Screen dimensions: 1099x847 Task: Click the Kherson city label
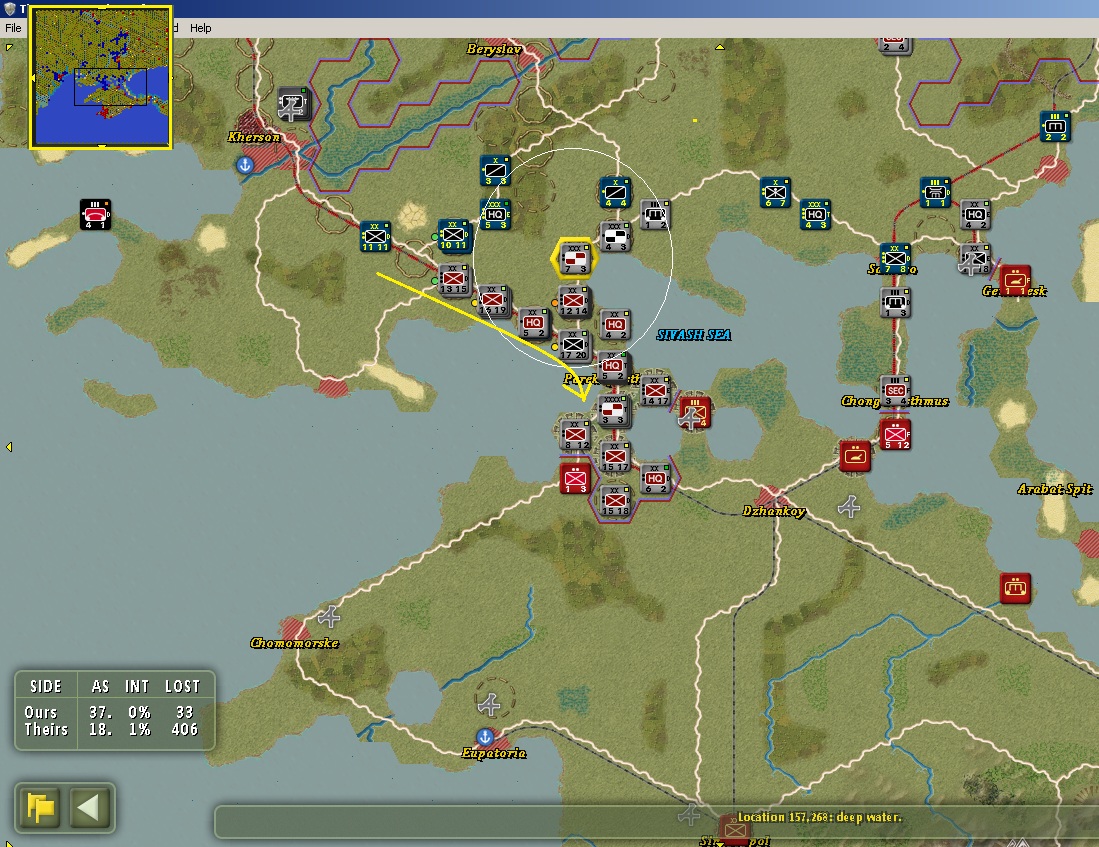click(x=254, y=137)
